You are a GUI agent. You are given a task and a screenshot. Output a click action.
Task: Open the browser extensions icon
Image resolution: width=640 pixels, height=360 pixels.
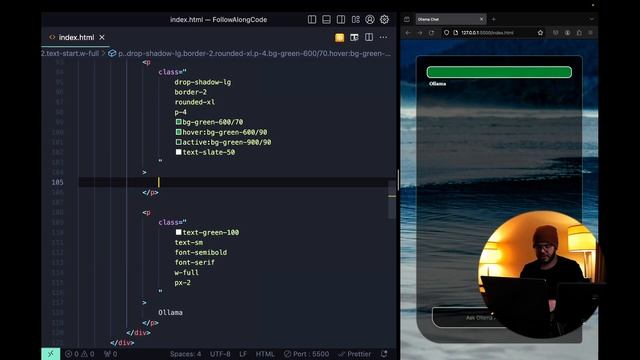coord(579,33)
